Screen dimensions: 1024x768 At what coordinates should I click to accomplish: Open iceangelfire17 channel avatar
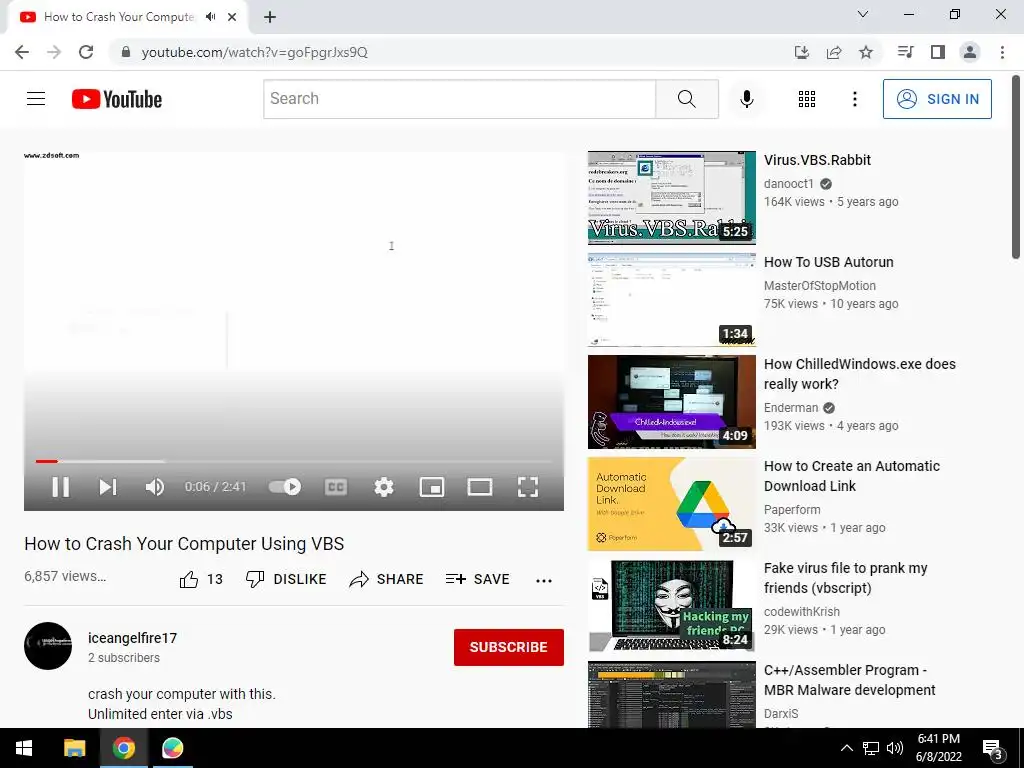48,646
